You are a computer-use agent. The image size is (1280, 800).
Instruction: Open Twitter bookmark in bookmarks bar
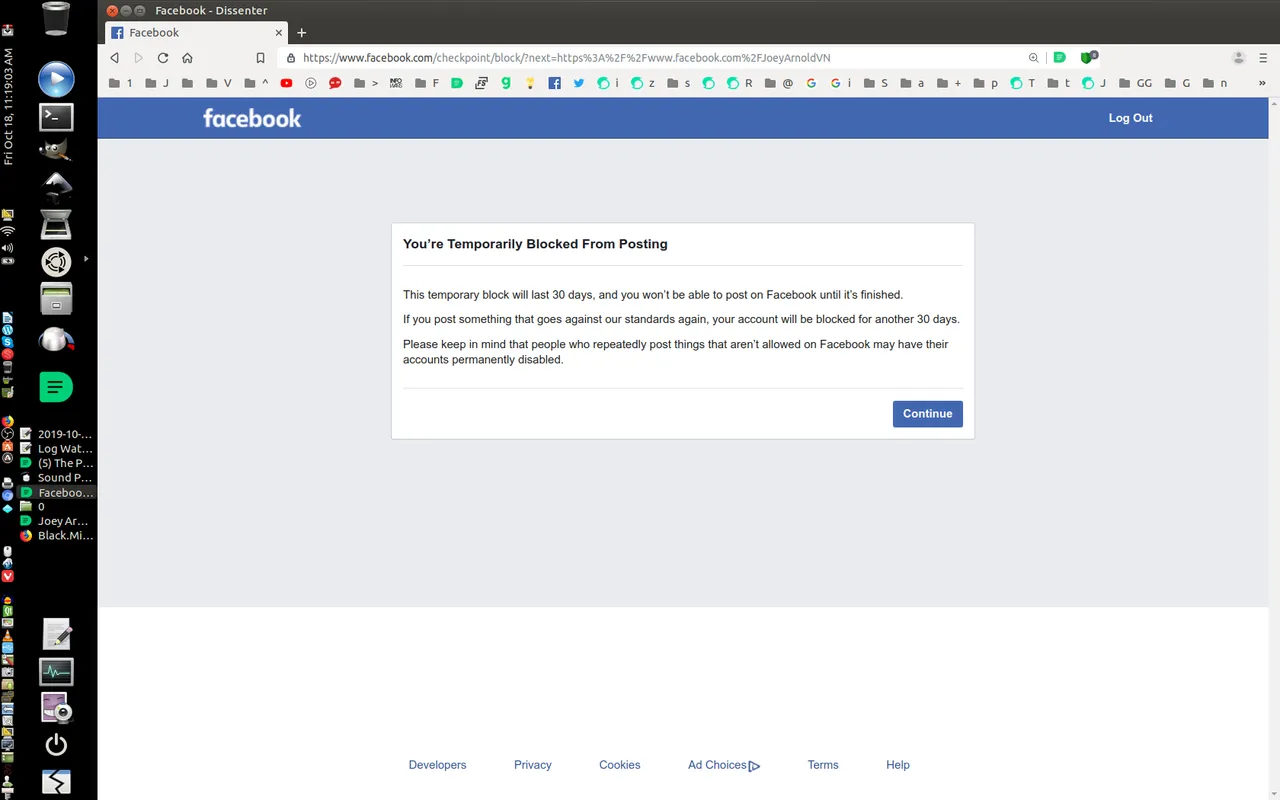click(579, 83)
